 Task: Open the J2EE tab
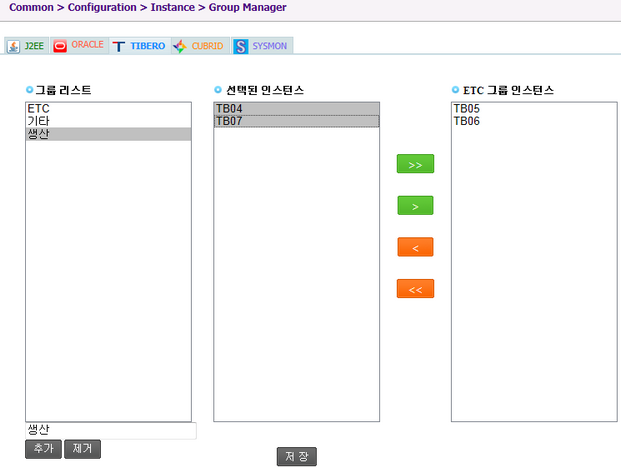point(26,46)
